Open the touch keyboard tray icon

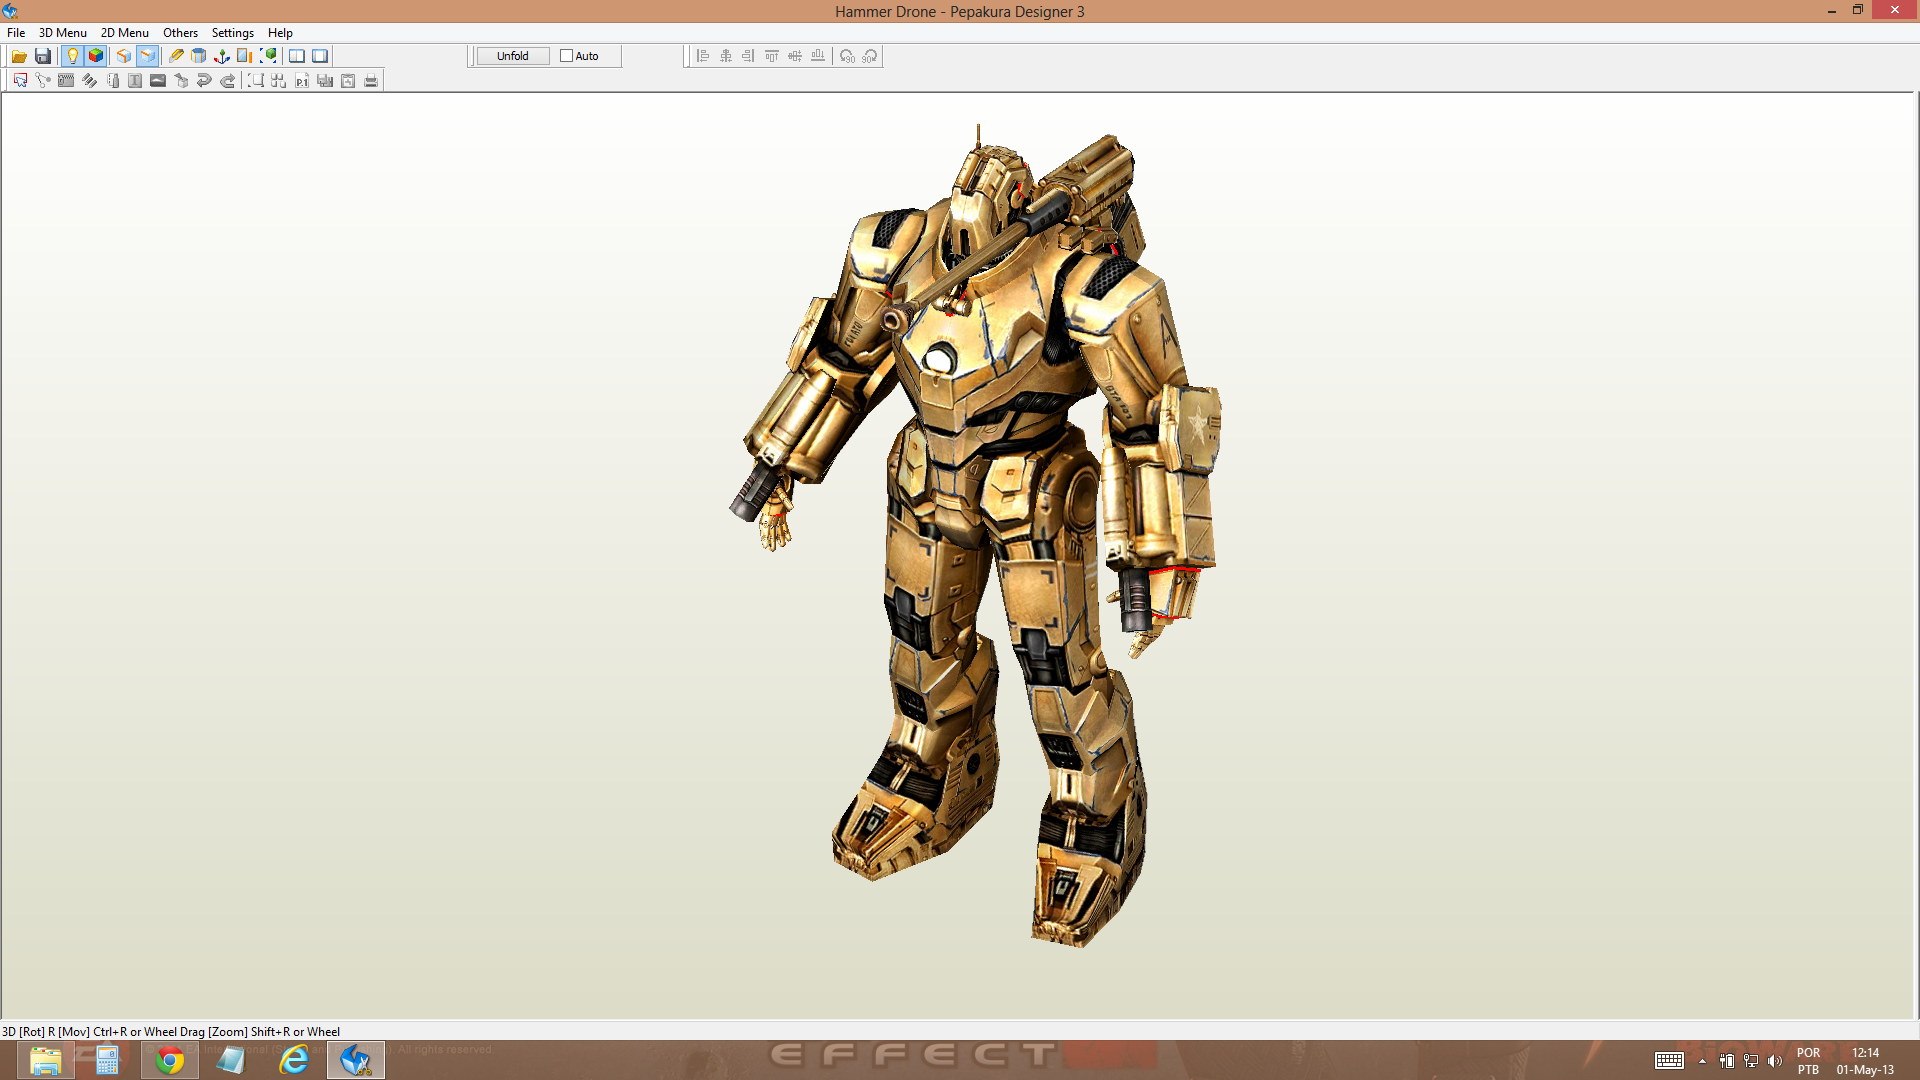[x=1669, y=1061]
